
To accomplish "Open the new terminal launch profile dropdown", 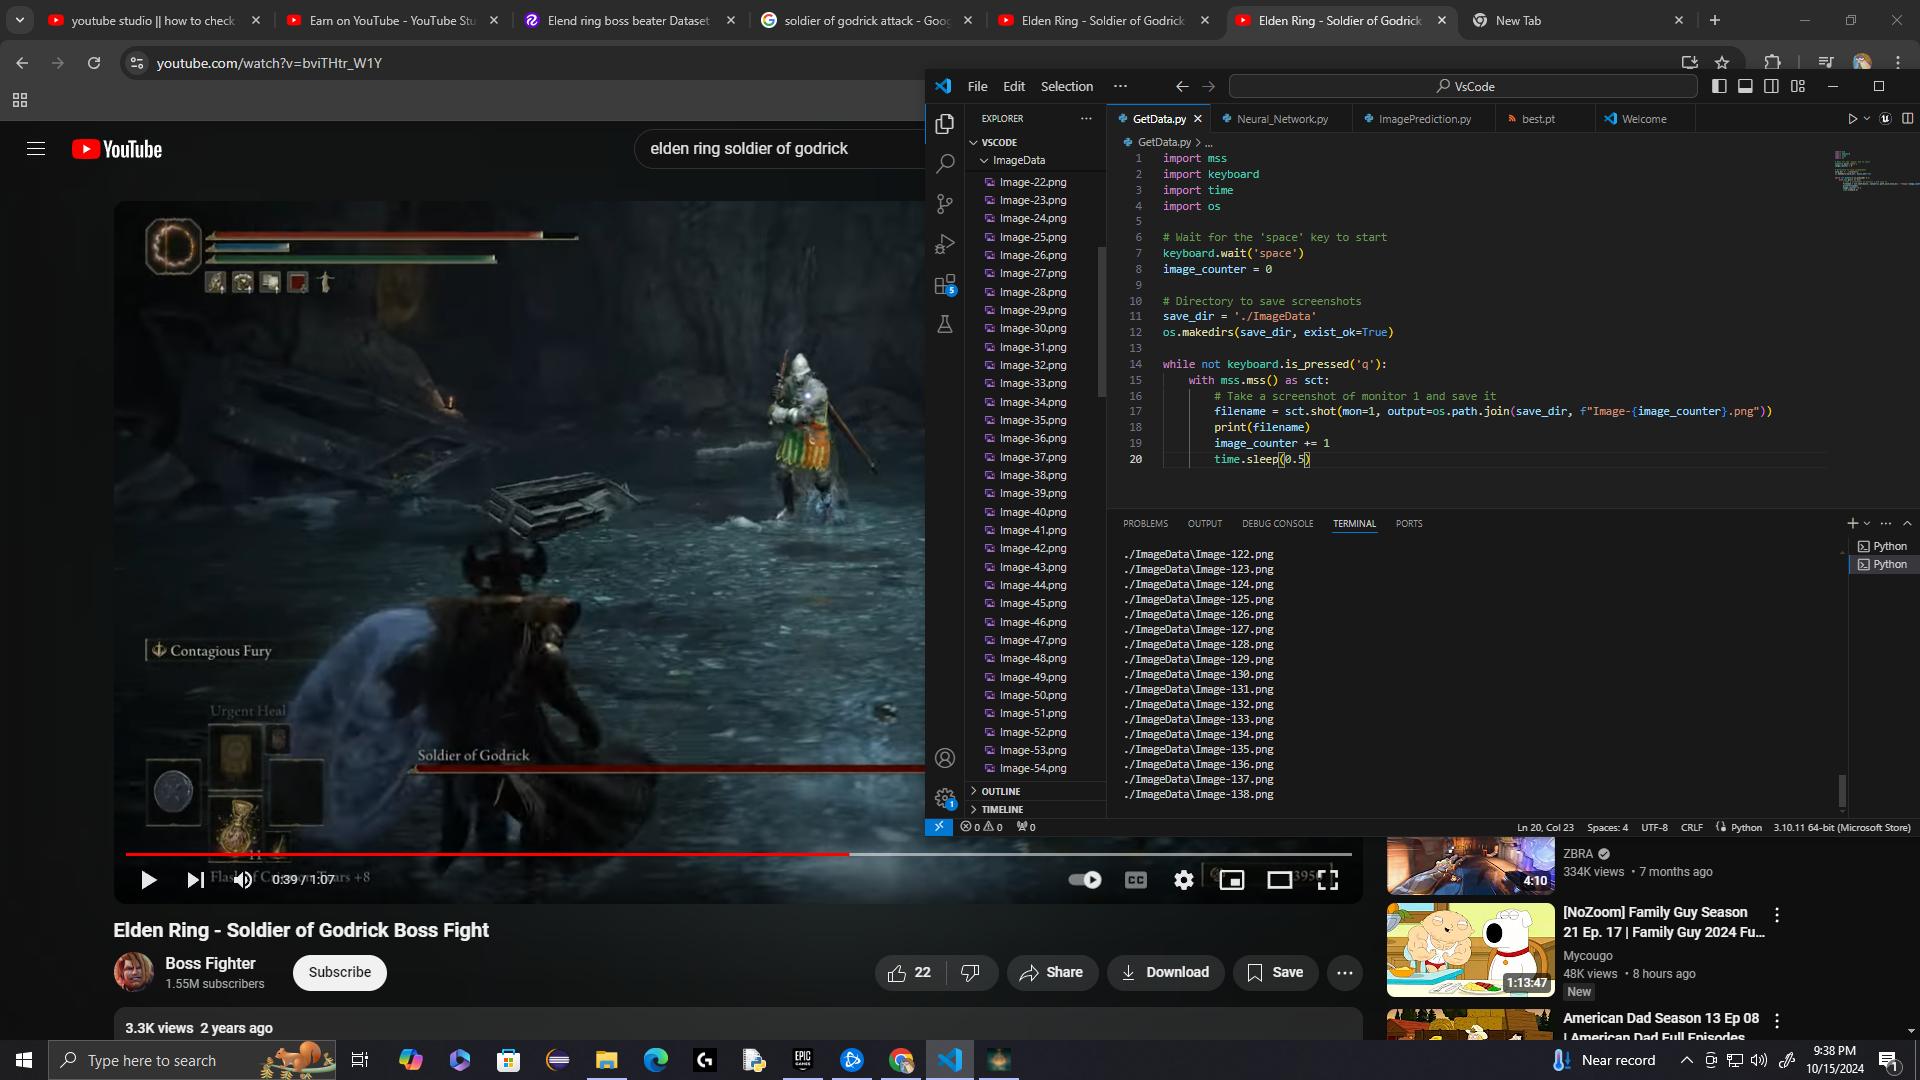I will click(x=1867, y=524).
